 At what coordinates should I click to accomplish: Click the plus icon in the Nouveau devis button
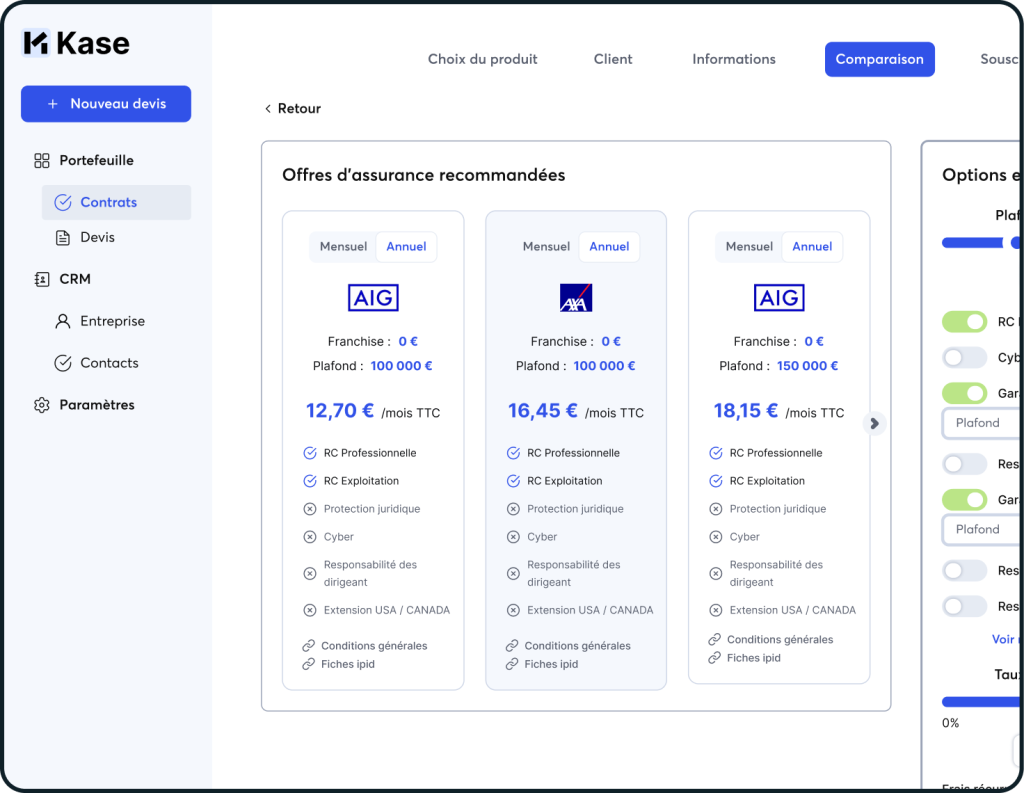tap(53, 104)
